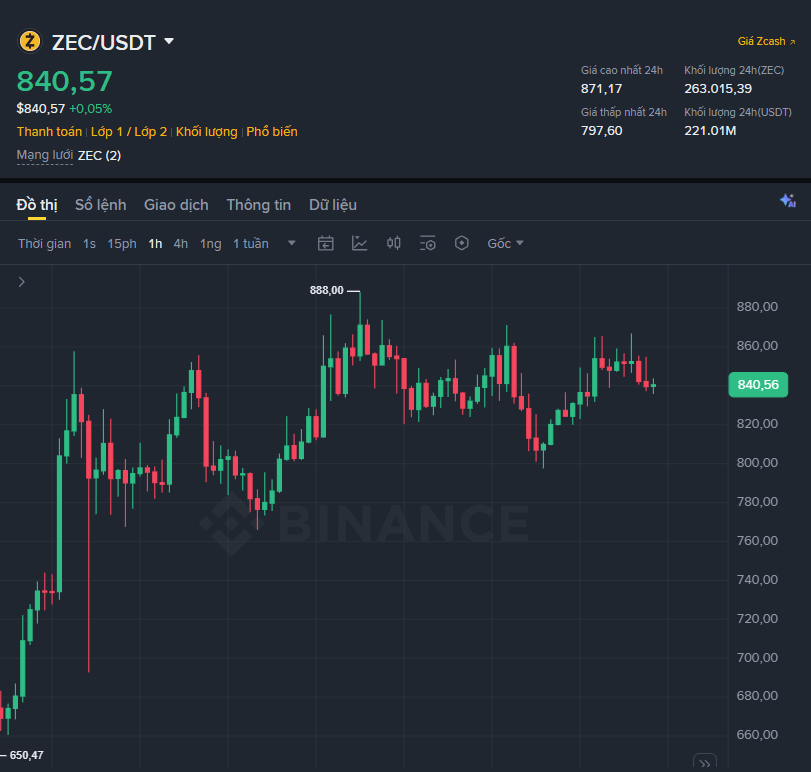This screenshot has height=772, width=811.
Task: Switch to the Giao dịch tab
Action: pyautogui.click(x=176, y=205)
